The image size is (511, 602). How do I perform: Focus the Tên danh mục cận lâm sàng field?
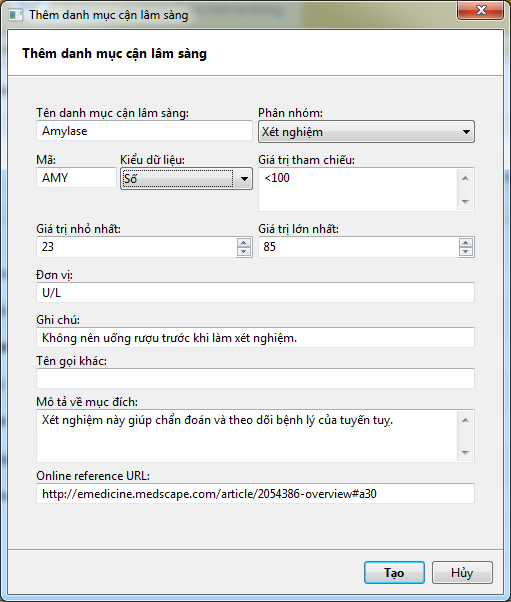[144, 131]
